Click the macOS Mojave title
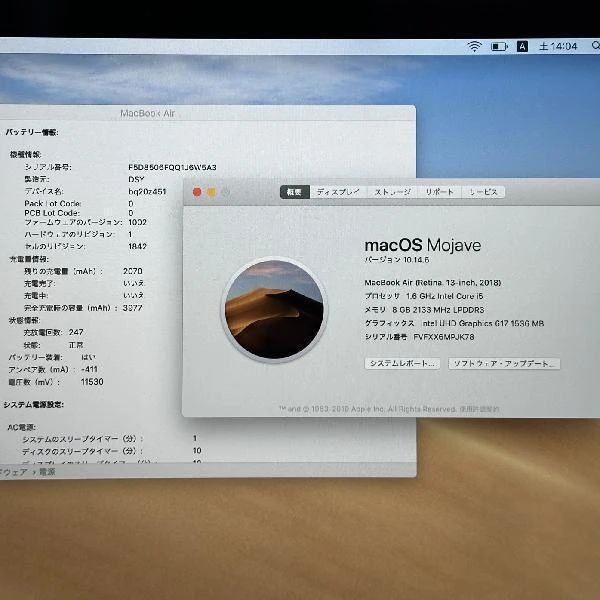 coord(423,245)
